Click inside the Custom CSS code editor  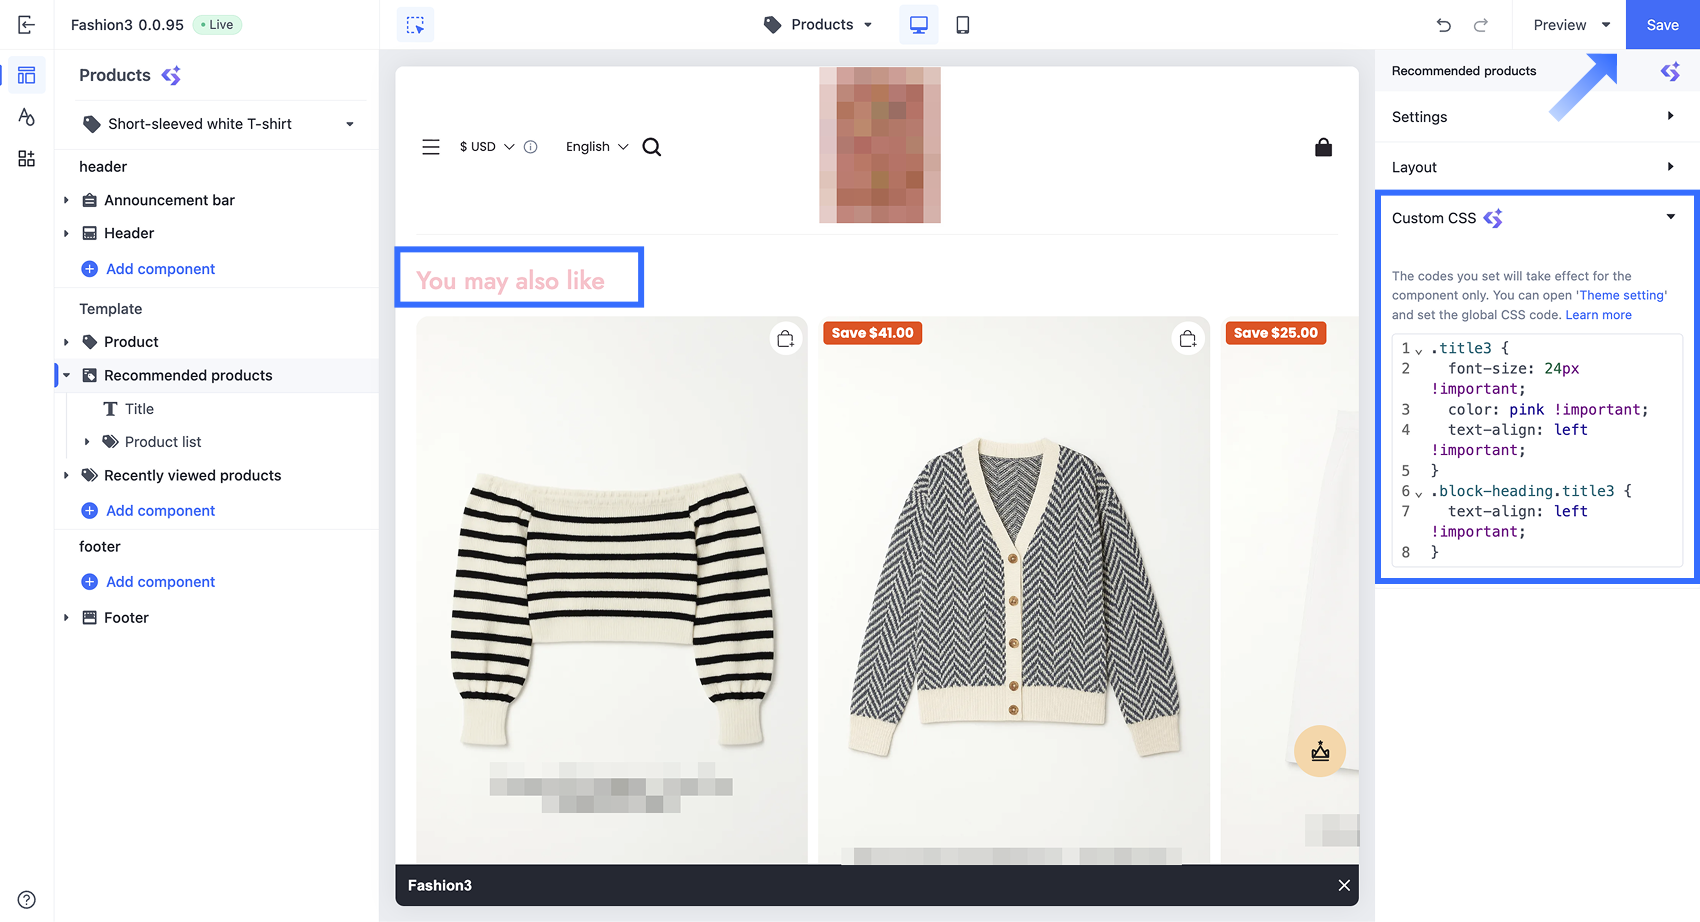(1550, 450)
